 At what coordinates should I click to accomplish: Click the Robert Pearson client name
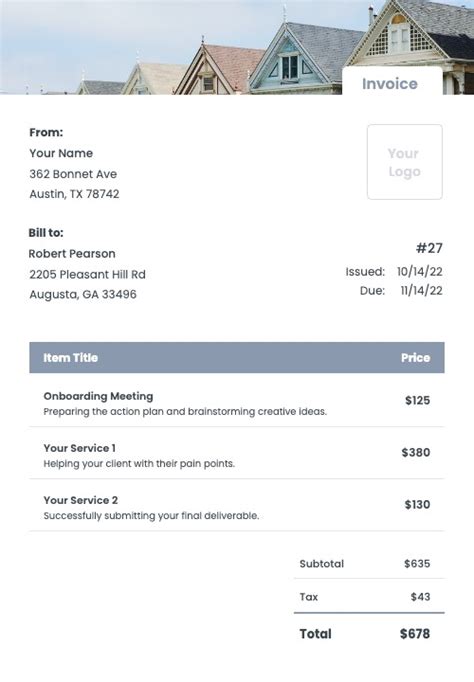[72, 254]
